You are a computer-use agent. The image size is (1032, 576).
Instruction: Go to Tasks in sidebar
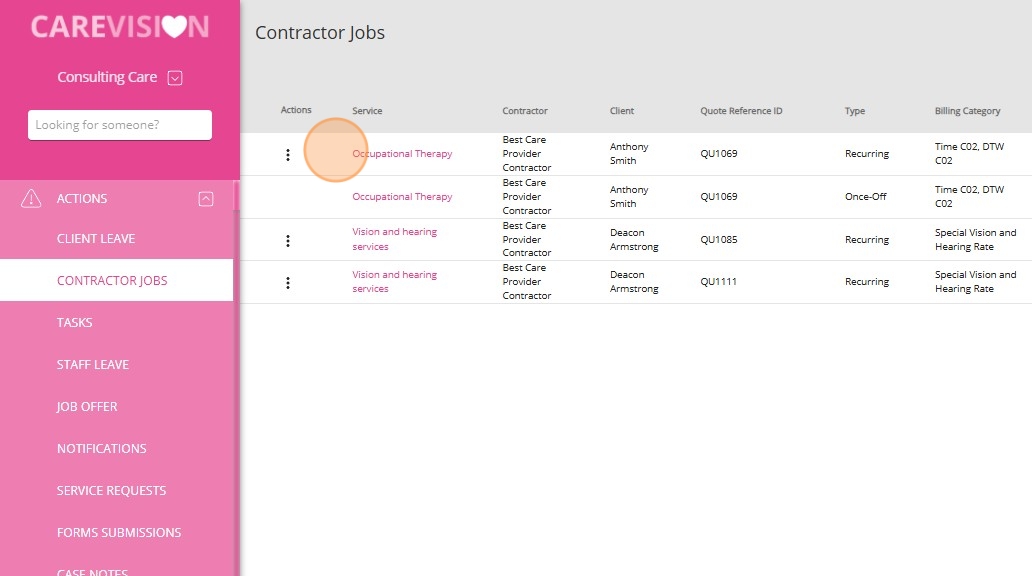tap(74, 323)
